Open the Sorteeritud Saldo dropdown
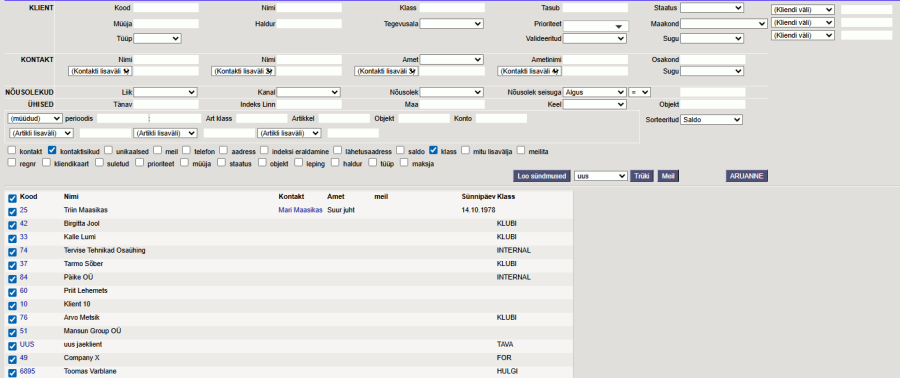900x378 pixels. (711, 120)
